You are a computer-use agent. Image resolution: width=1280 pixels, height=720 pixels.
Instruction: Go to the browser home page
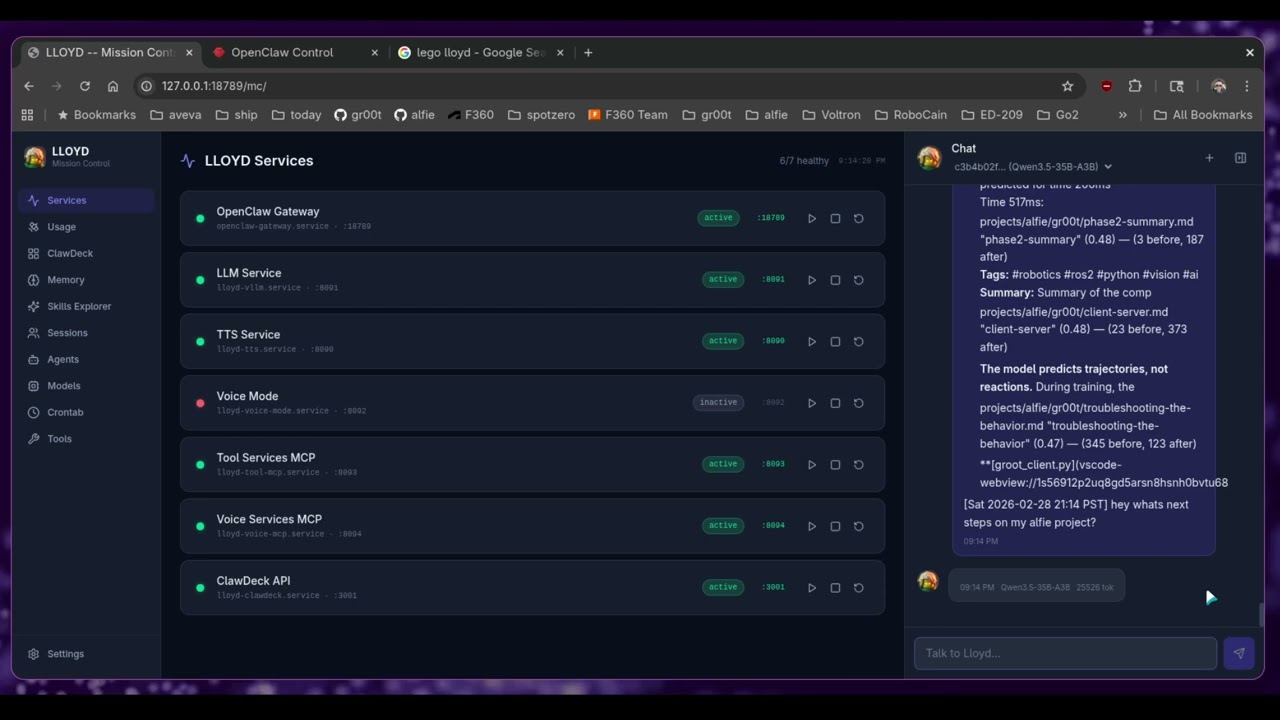(x=113, y=86)
